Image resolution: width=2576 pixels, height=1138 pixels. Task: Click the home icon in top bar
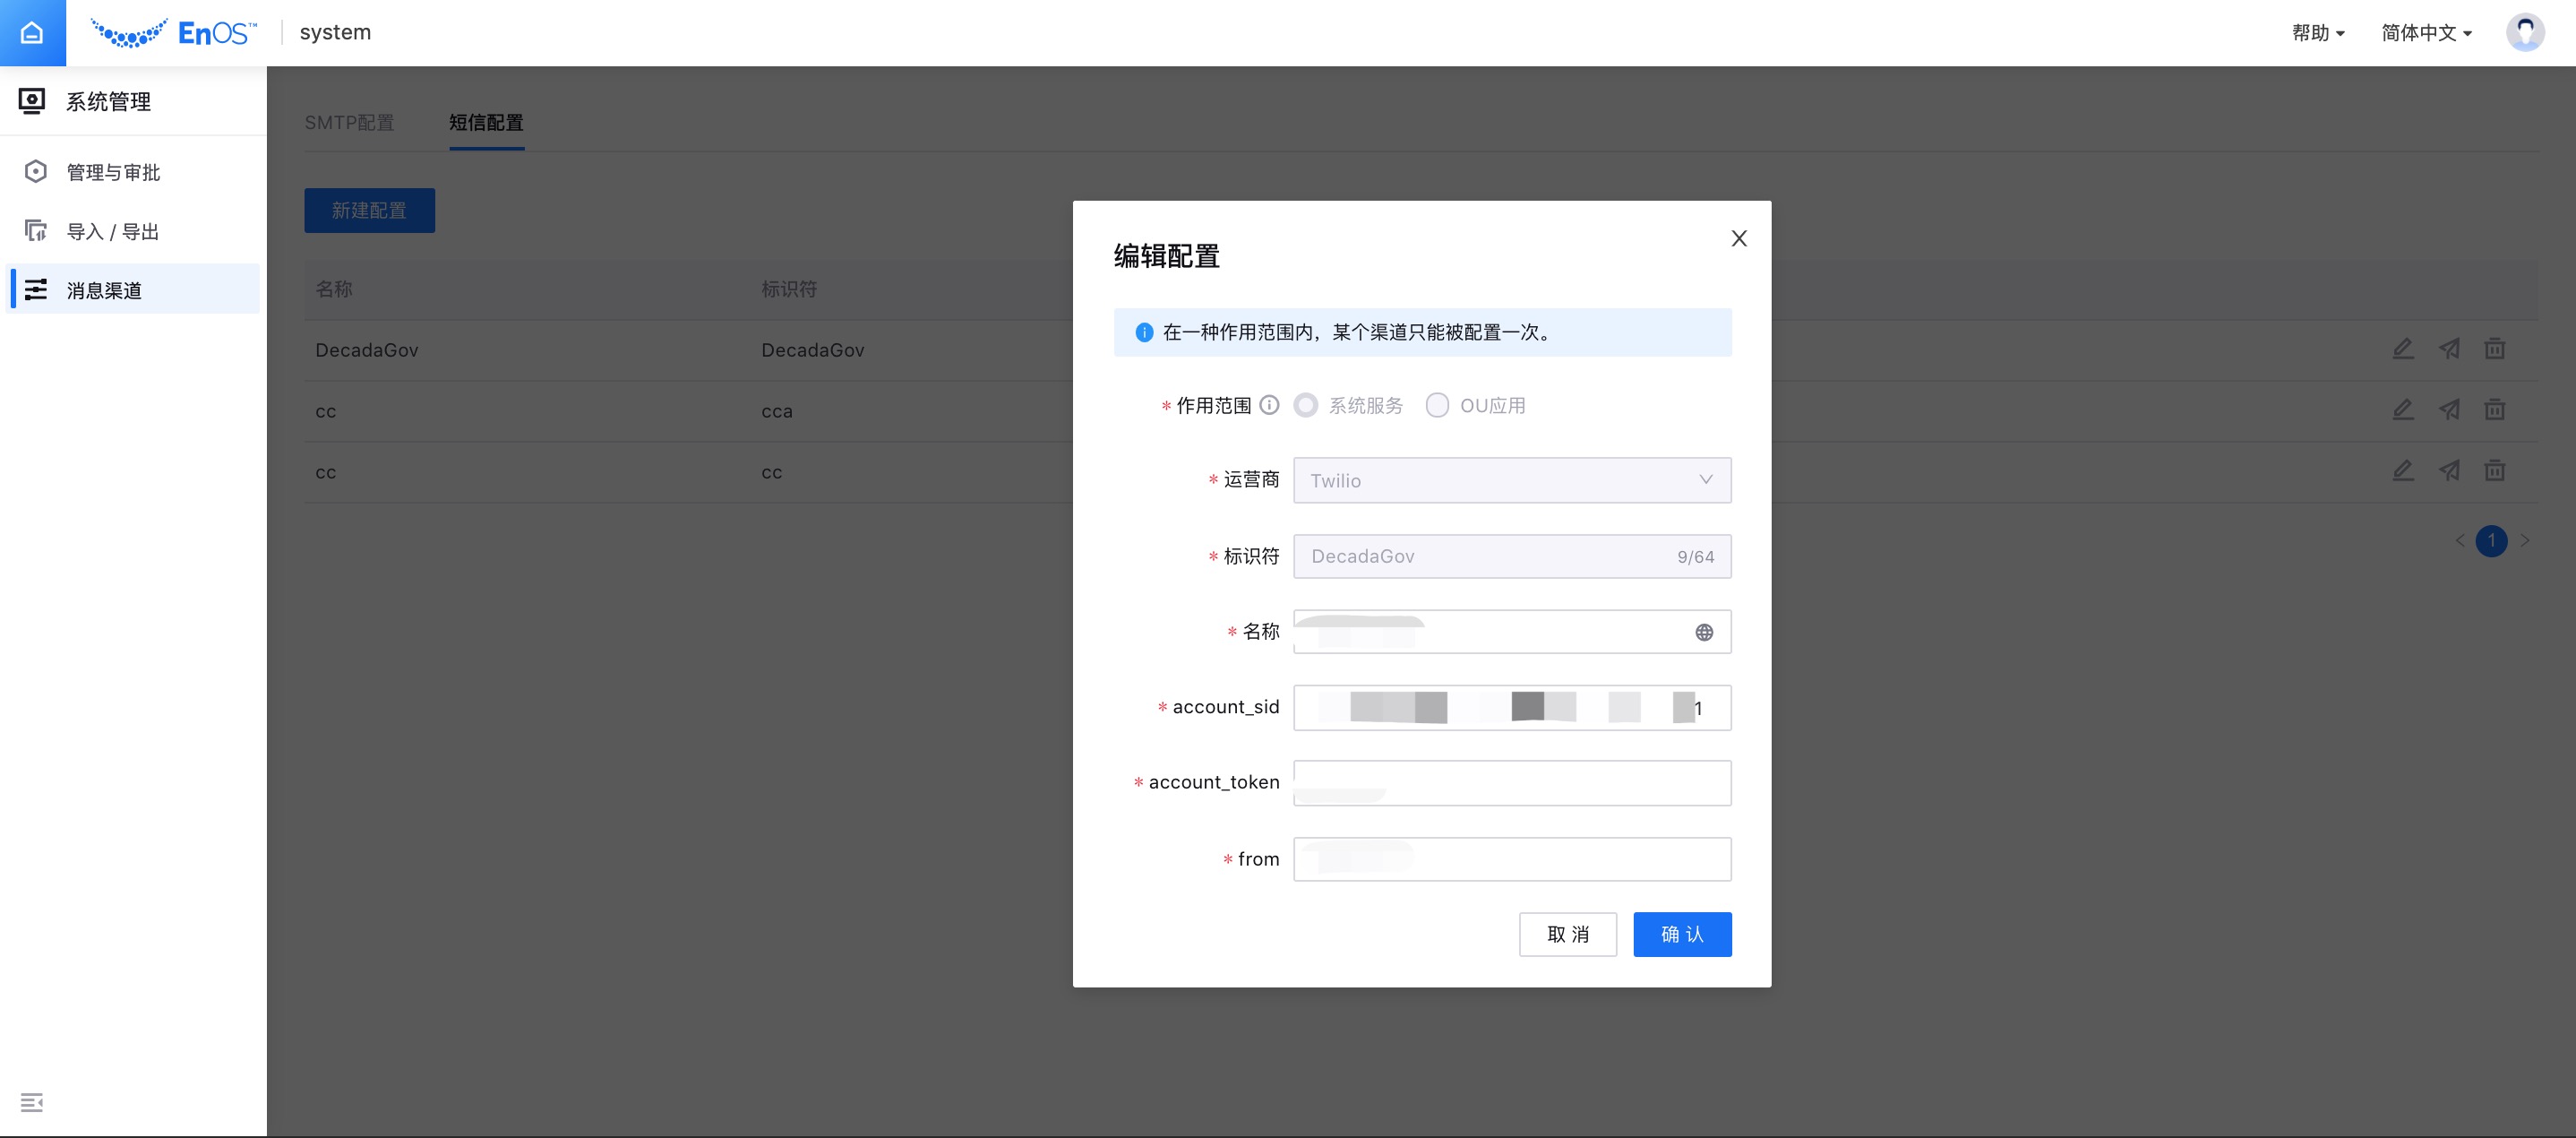pyautogui.click(x=32, y=33)
